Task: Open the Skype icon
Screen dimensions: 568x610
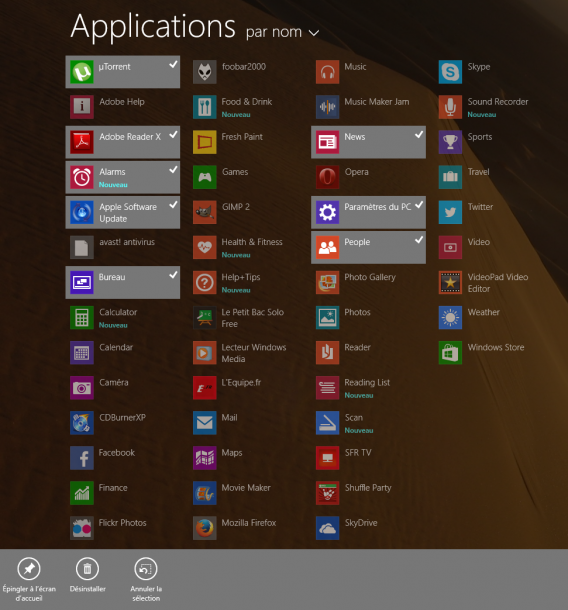Action: tap(451, 72)
